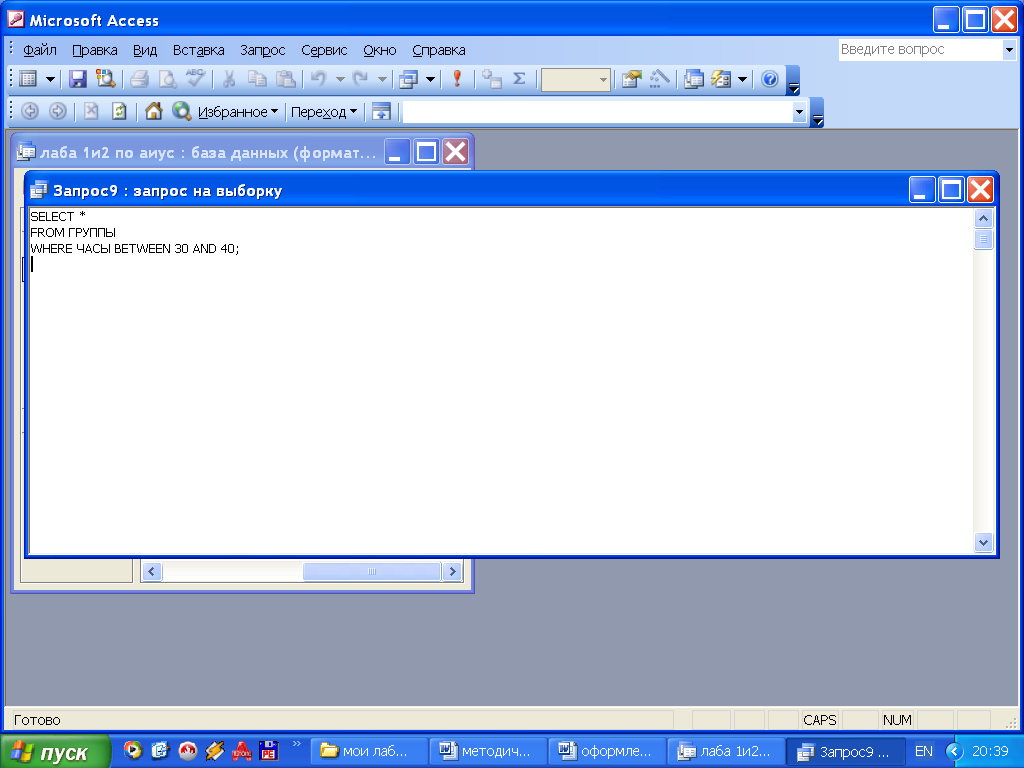Click the EN language indicator in tray
Screen dimensions: 1024x768
tap(923, 752)
